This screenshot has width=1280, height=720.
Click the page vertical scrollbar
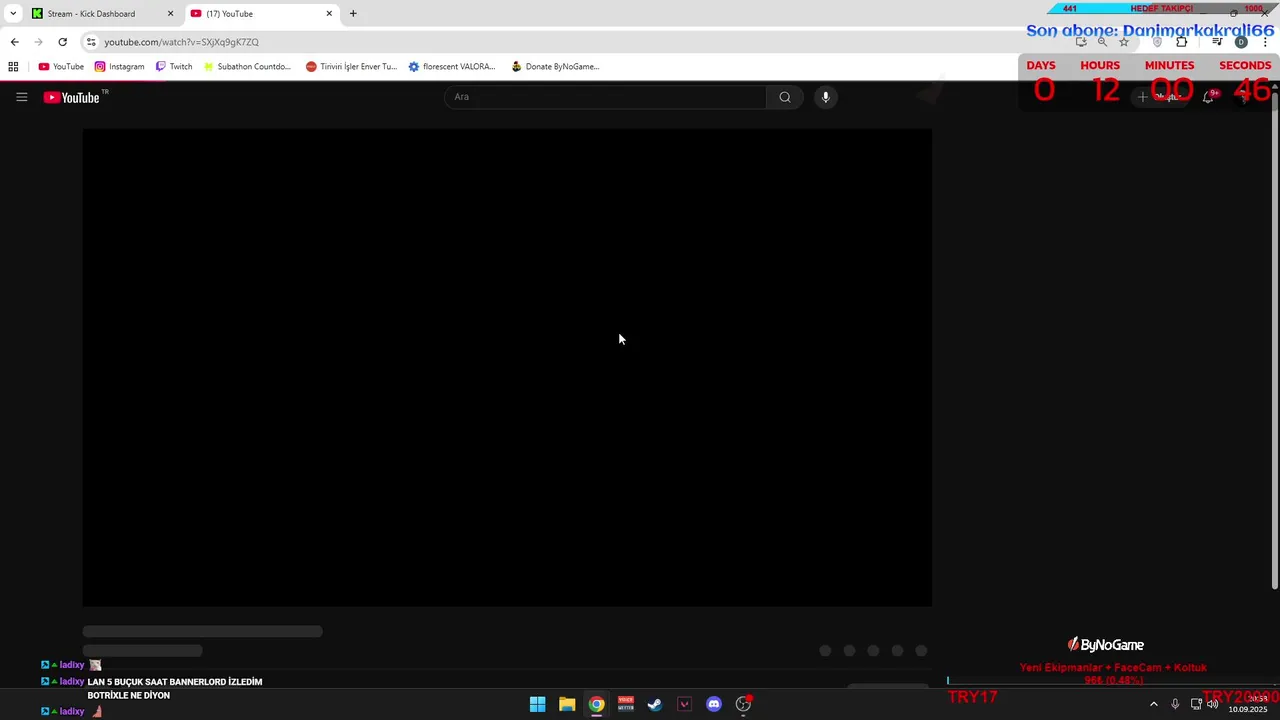(x=1274, y=340)
